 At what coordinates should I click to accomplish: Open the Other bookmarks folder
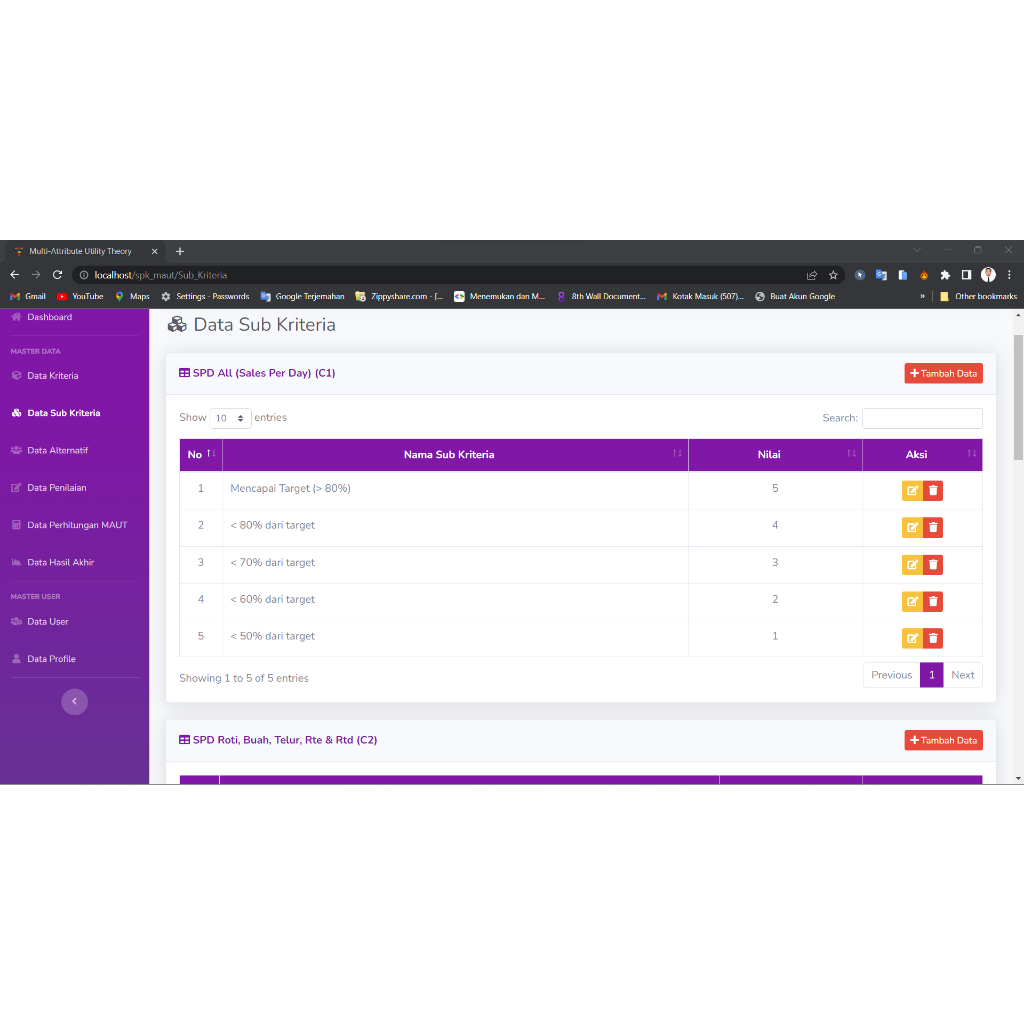tap(978, 296)
